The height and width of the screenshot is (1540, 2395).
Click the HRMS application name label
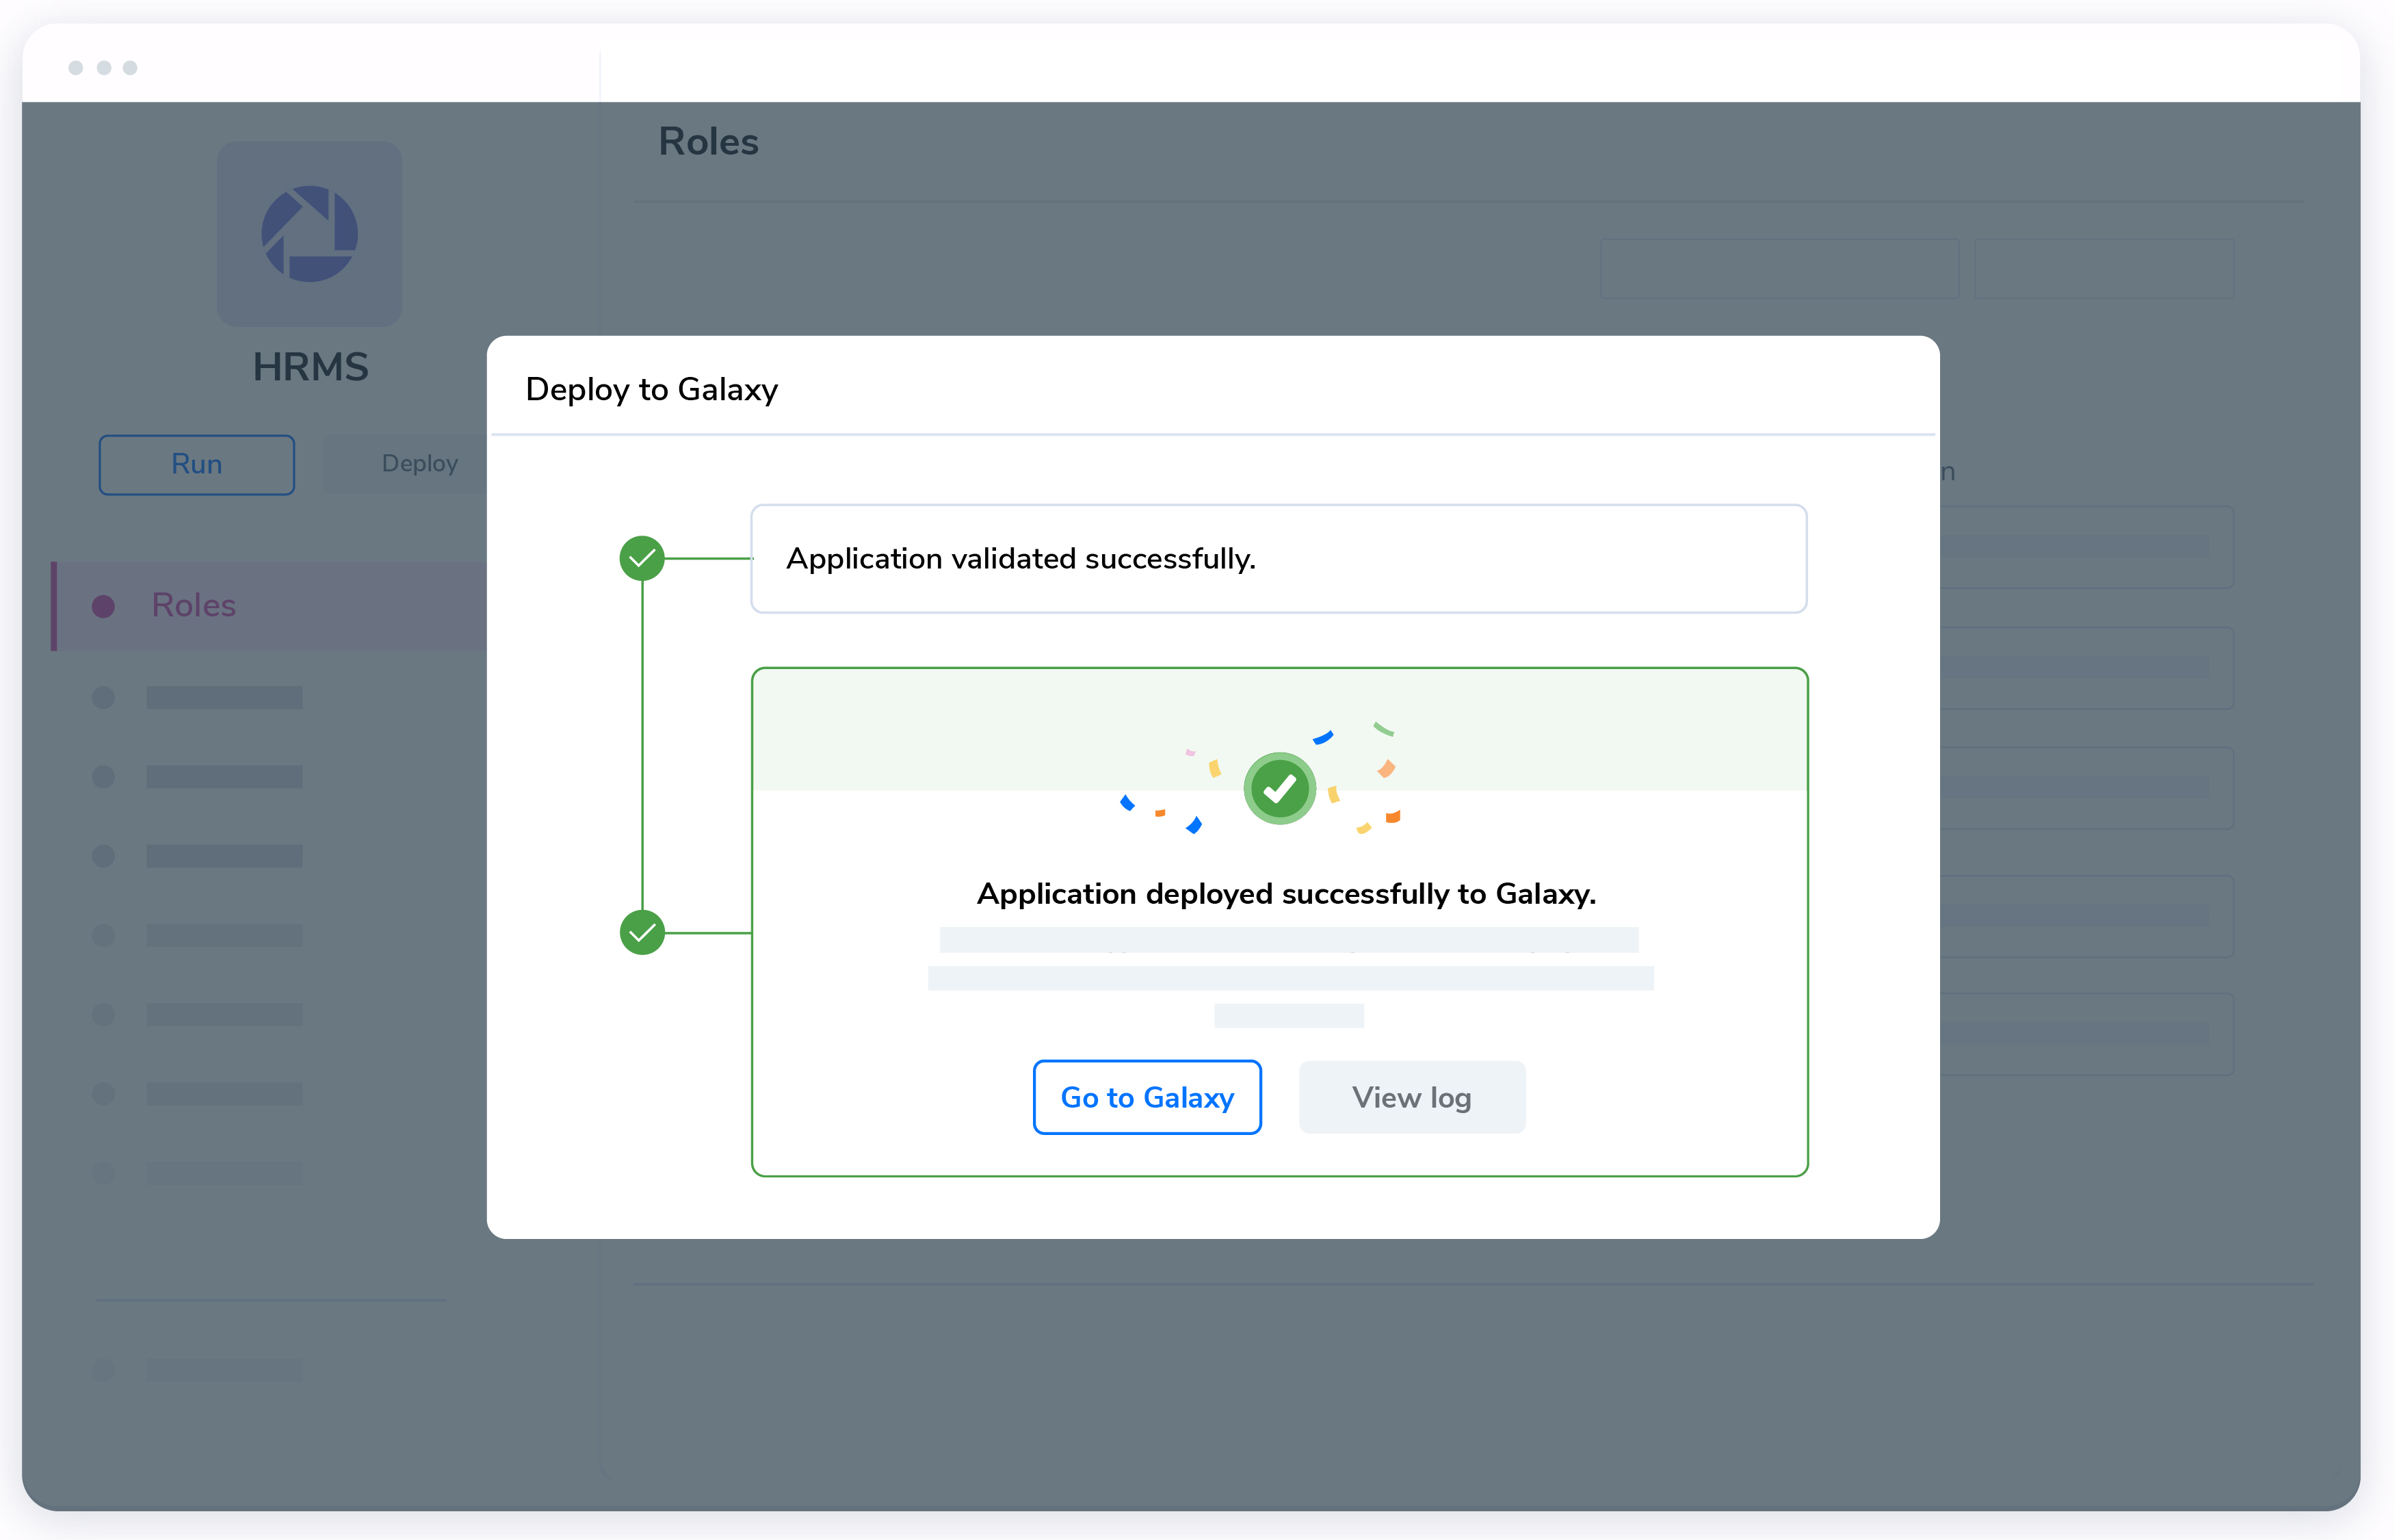point(310,367)
